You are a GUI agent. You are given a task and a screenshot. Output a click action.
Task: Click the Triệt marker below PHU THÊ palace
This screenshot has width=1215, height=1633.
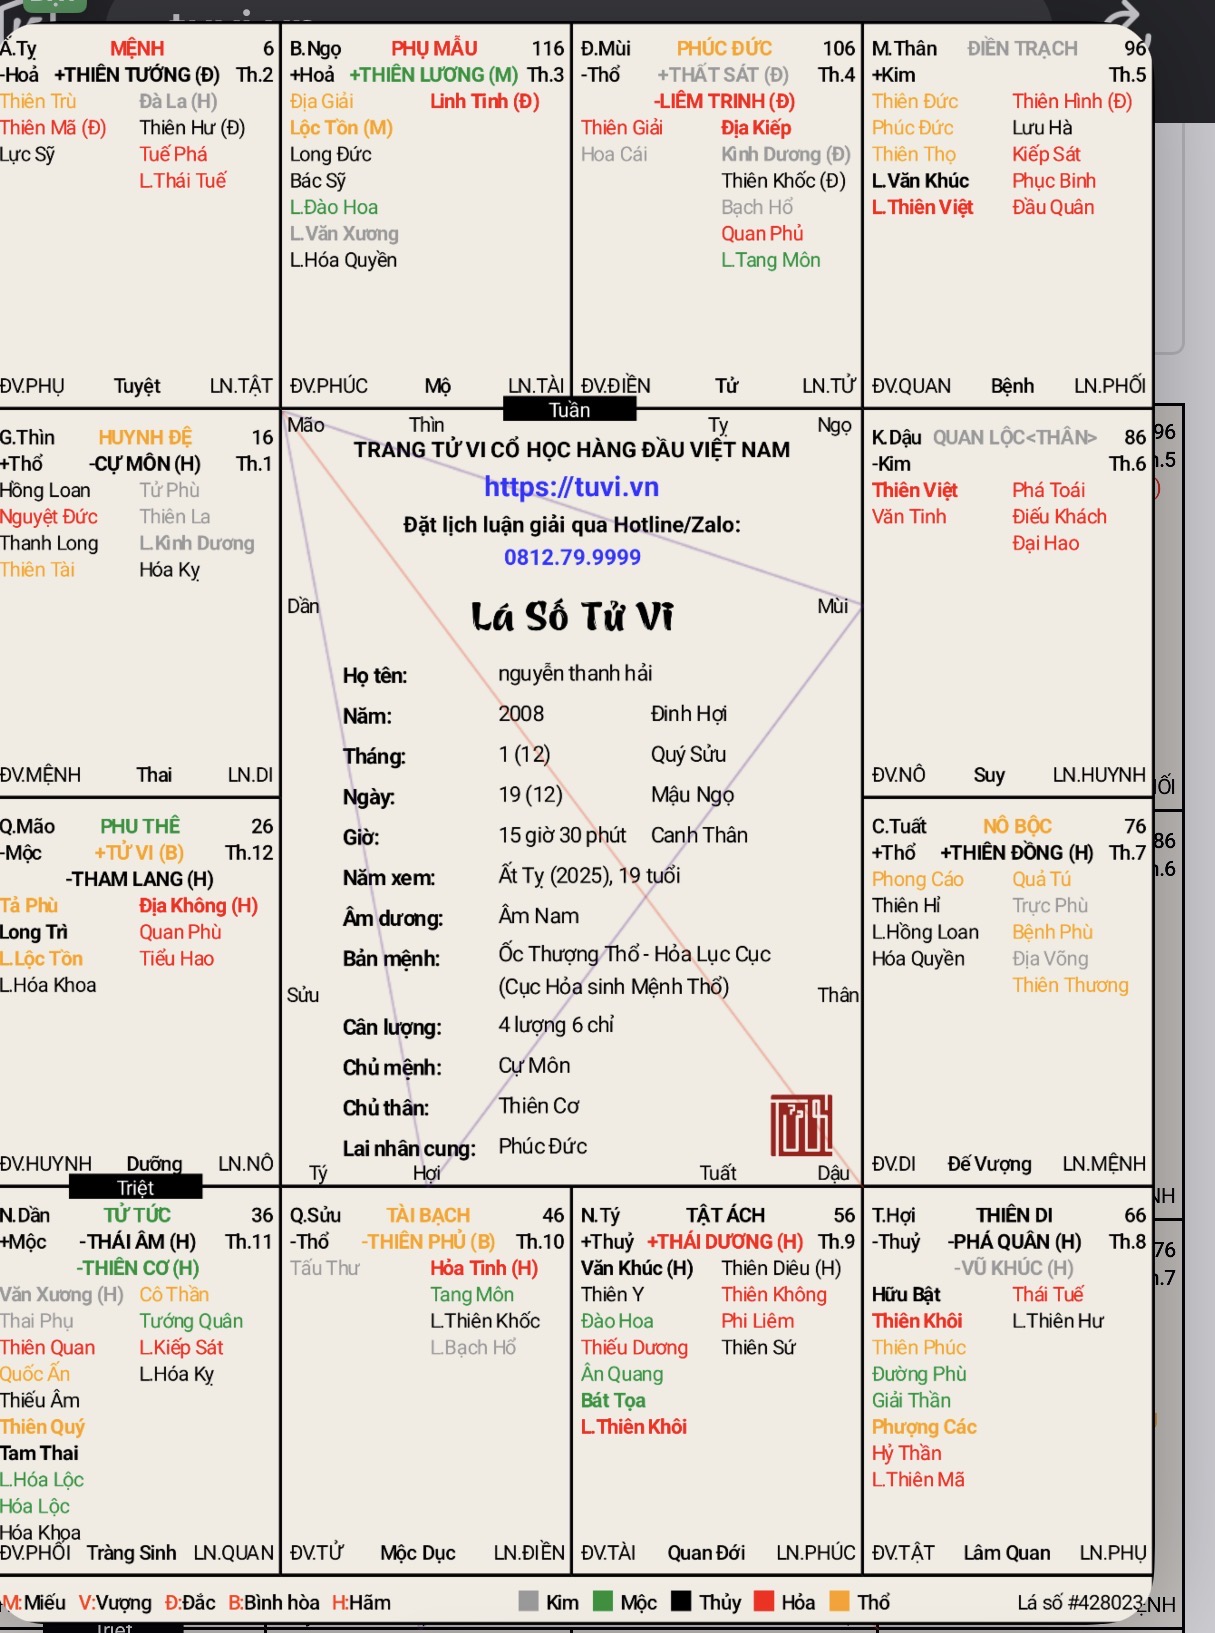(135, 1187)
